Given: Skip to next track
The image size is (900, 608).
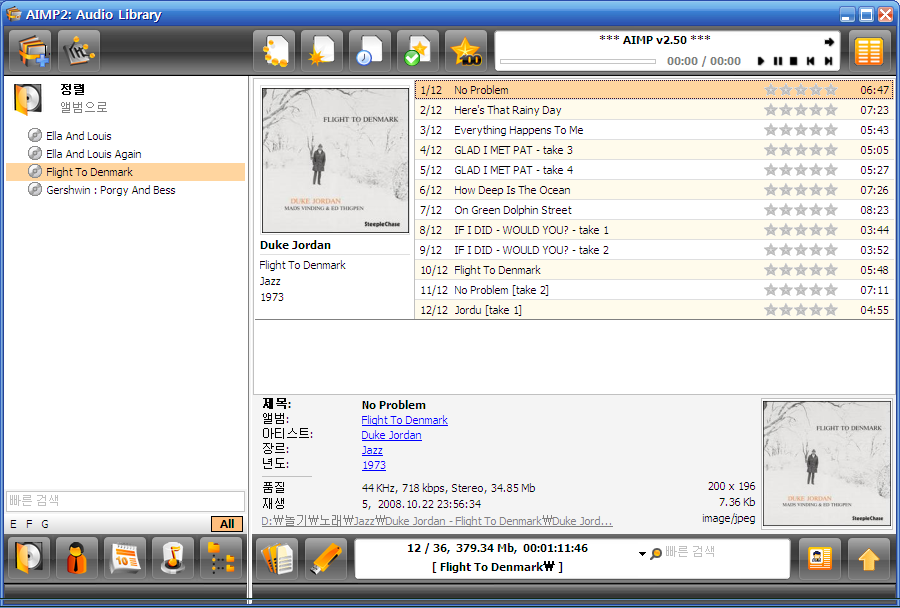Looking at the screenshot, I should coord(828,61).
